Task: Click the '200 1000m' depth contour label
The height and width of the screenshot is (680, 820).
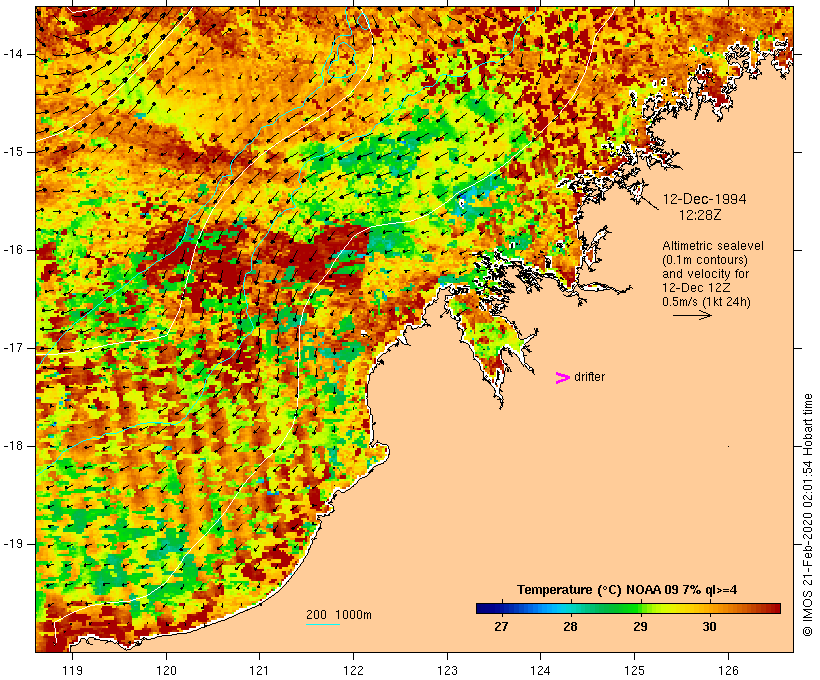Action: (339, 615)
